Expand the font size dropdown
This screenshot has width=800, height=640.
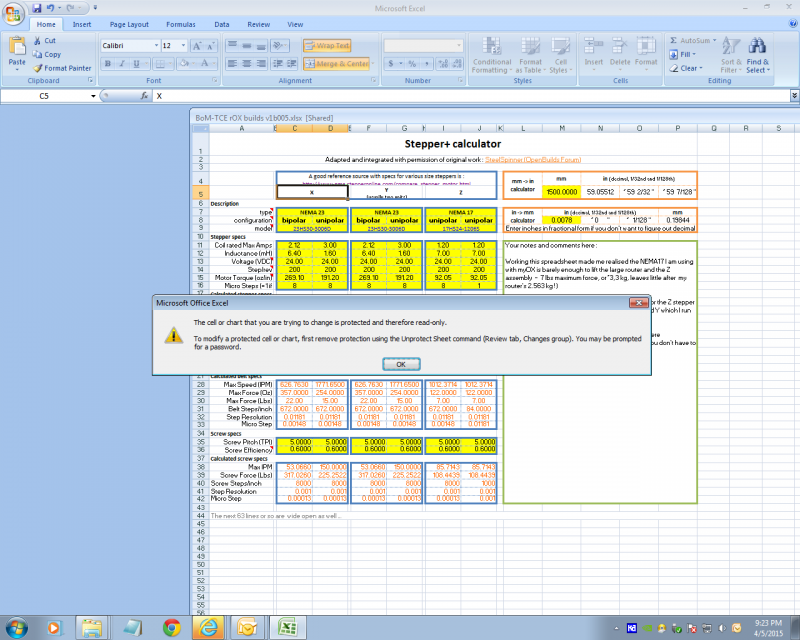pyautogui.click(x=182, y=46)
